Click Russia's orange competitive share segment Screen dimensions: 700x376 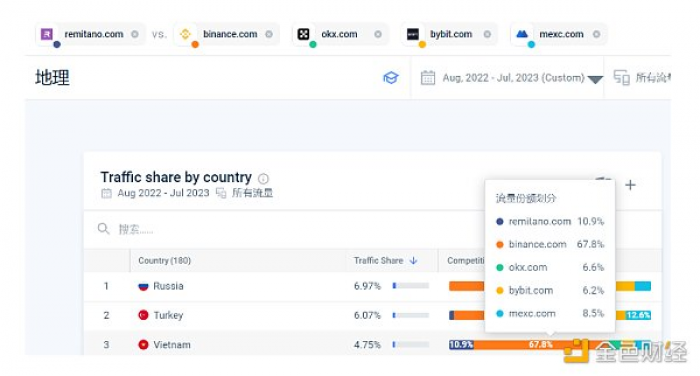(467, 286)
